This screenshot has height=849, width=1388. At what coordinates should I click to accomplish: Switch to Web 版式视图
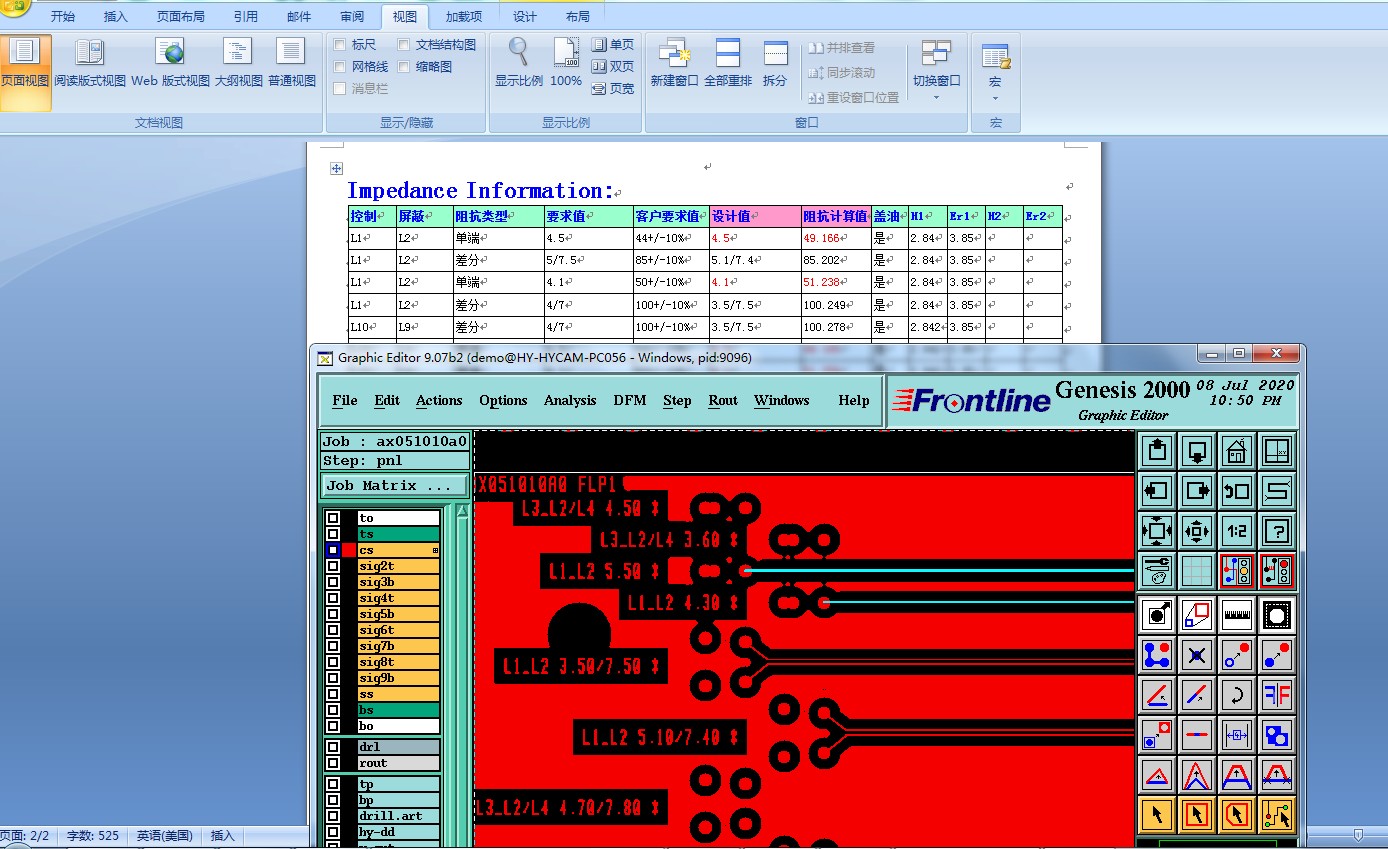coord(171,64)
